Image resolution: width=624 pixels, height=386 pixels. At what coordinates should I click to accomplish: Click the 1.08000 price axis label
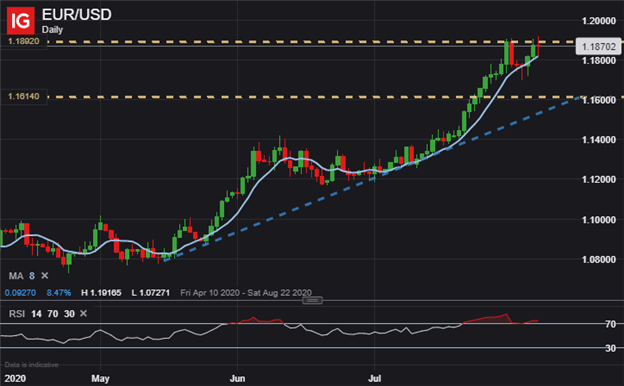[599, 260]
